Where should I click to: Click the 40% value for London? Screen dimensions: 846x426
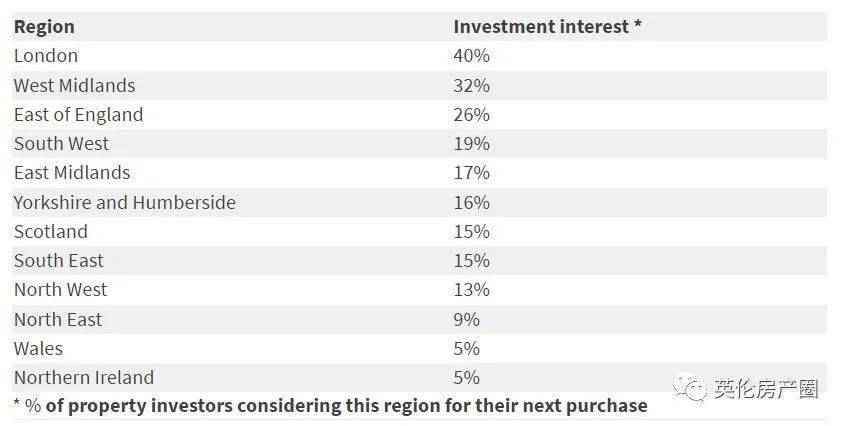471,56
